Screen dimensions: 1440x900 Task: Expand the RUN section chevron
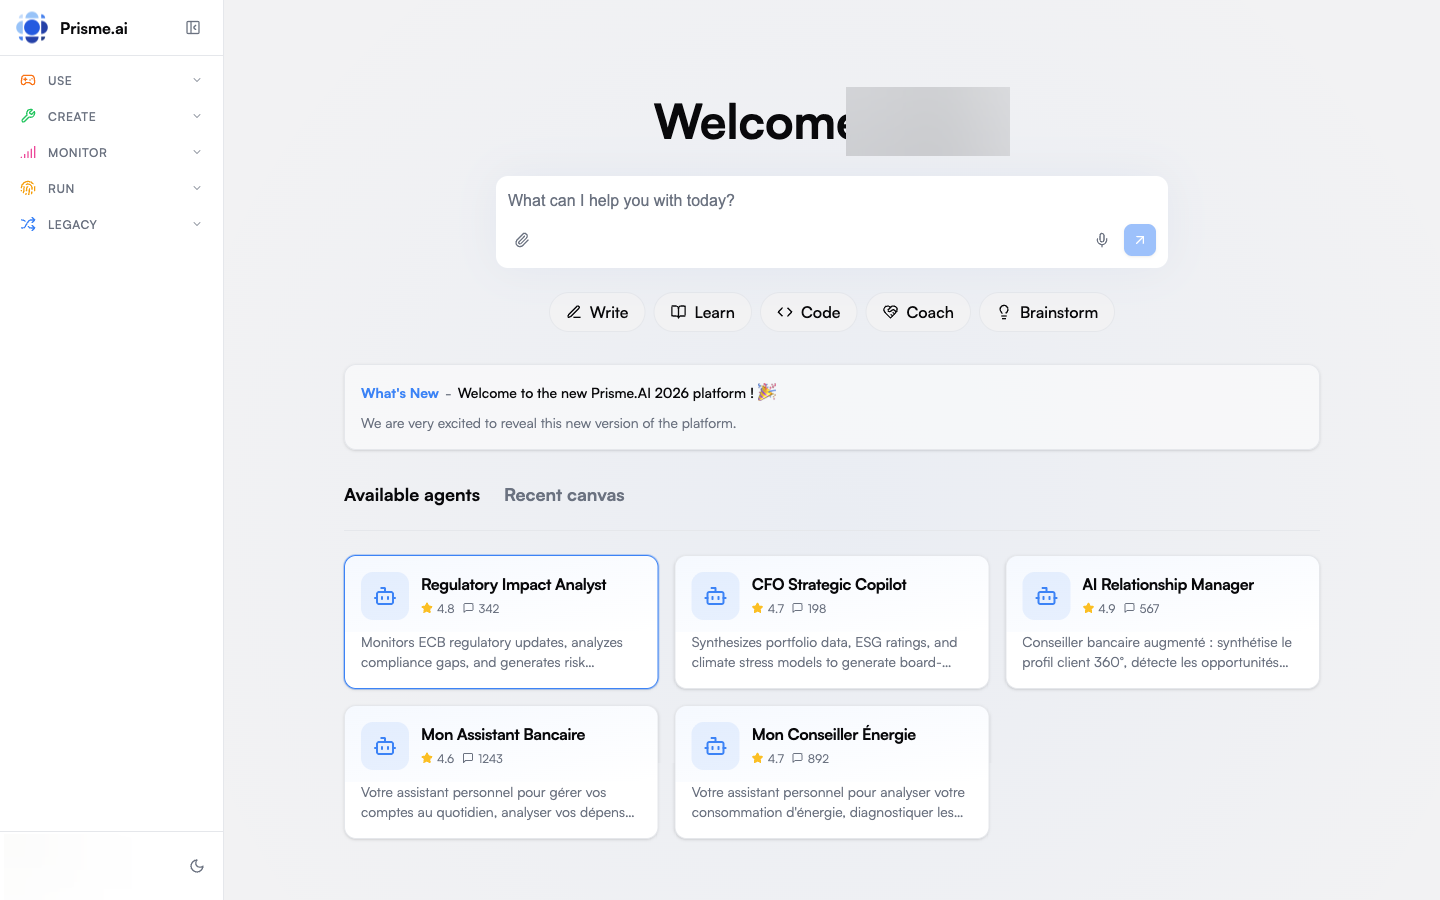pyautogui.click(x=197, y=188)
